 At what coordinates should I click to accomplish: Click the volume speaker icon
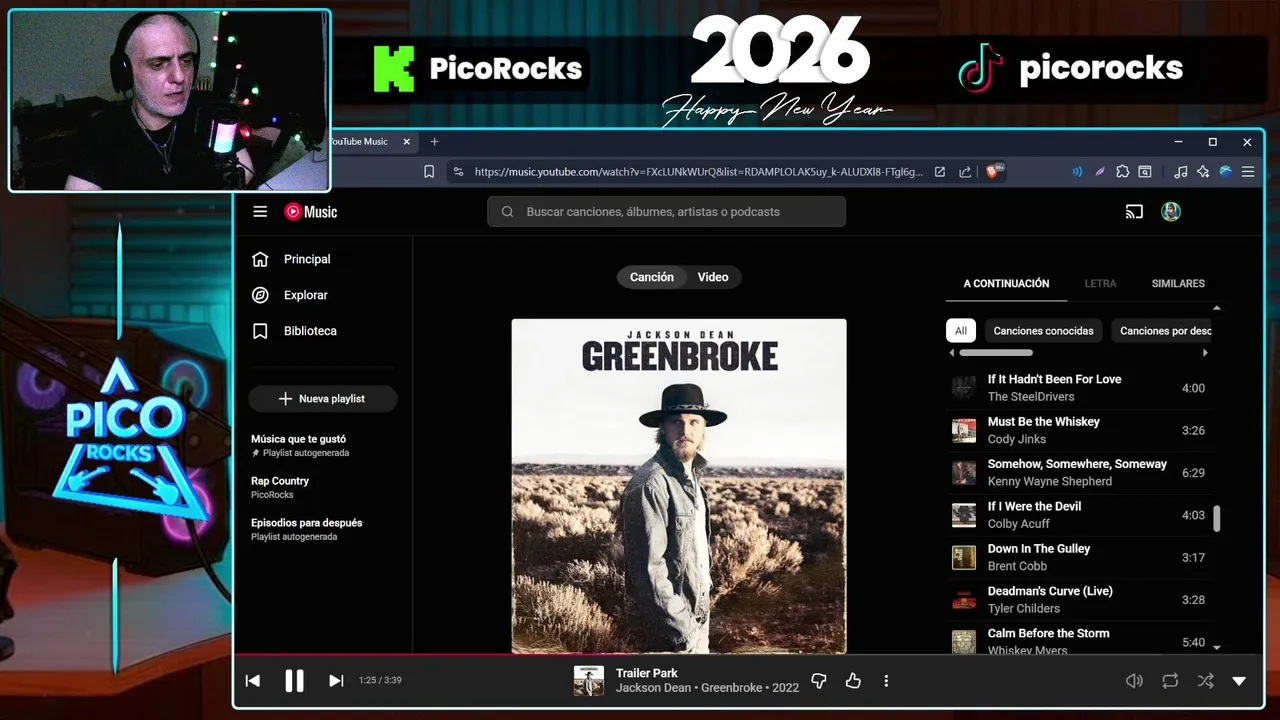(x=1134, y=681)
